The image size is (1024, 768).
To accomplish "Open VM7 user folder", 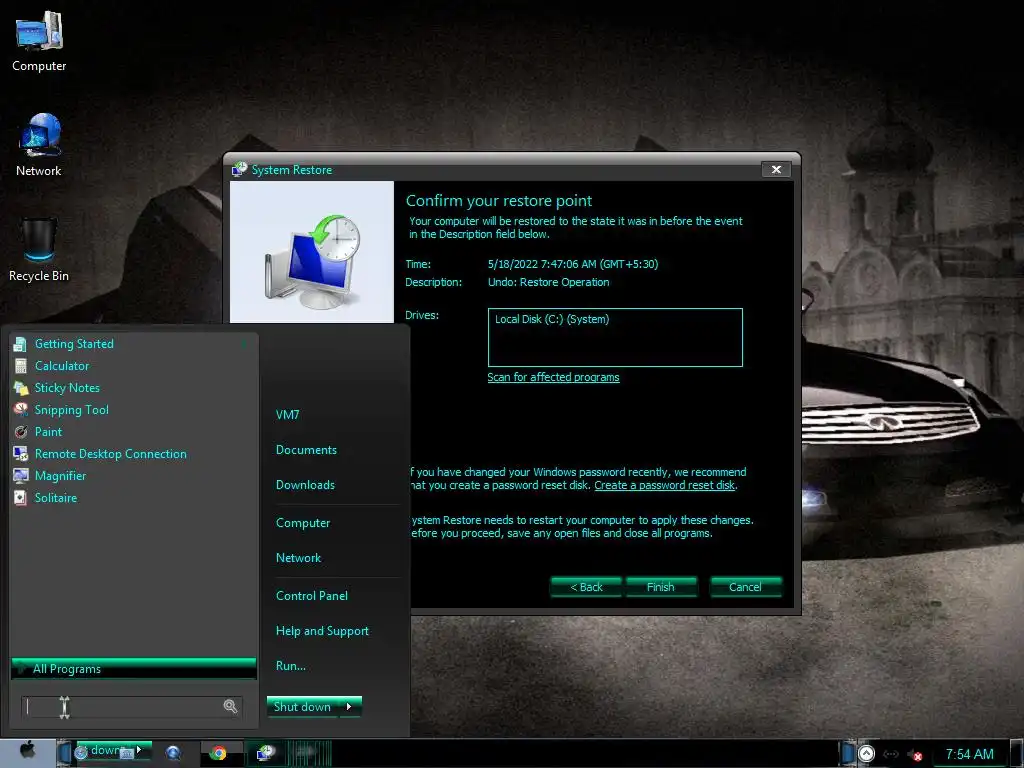I will (x=287, y=415).
